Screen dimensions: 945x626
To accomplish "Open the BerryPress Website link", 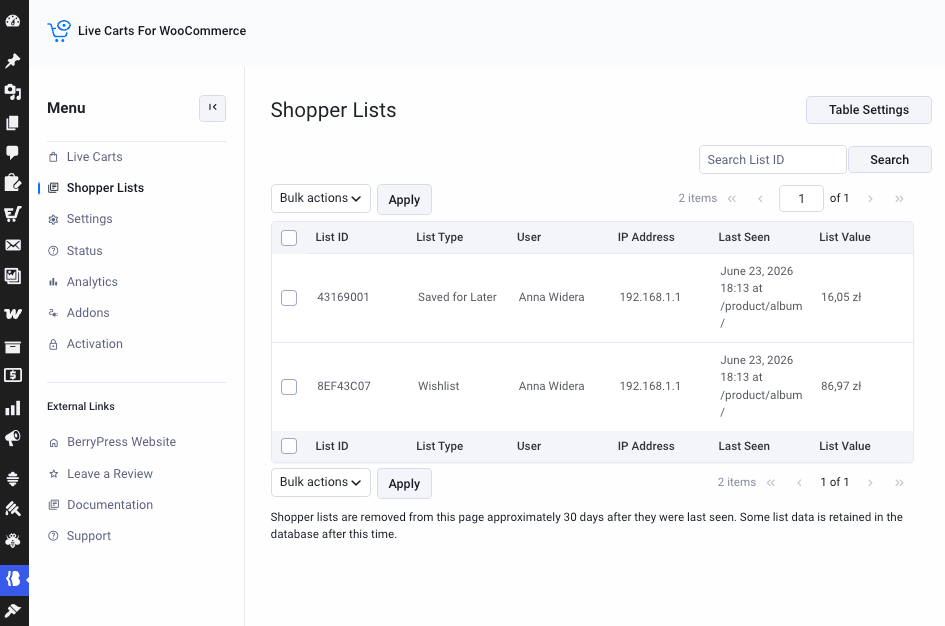I will point(122,442).
